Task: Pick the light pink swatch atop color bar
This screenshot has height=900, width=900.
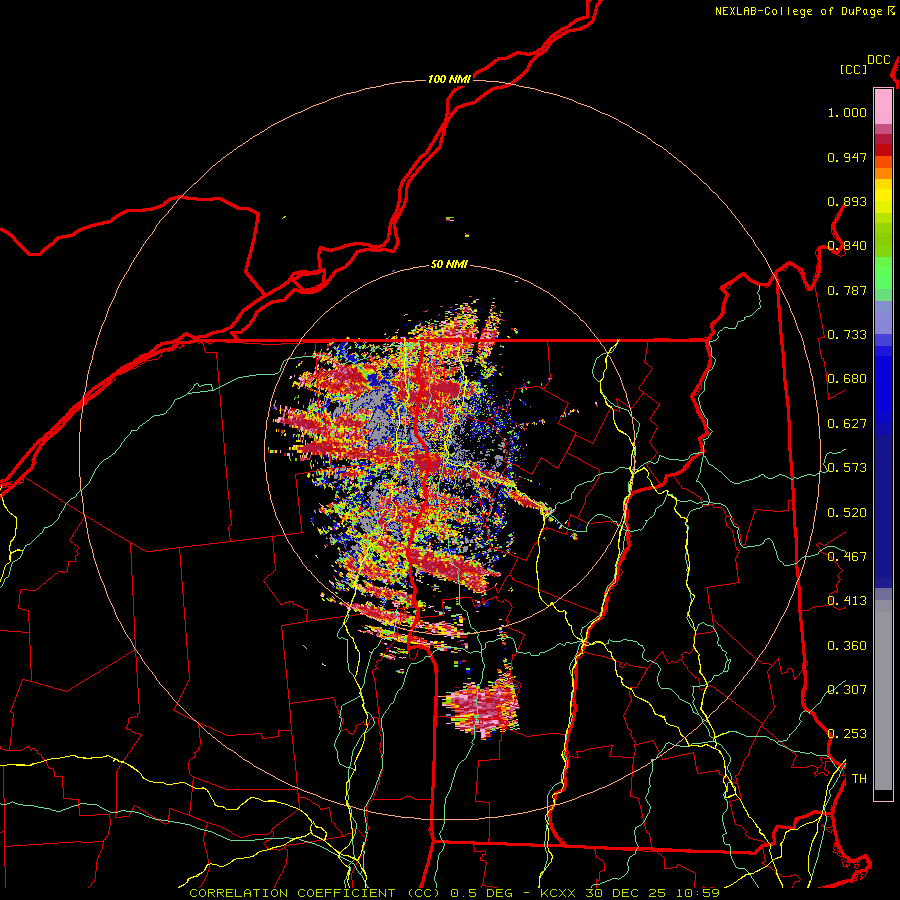Action: pos(883,107)
